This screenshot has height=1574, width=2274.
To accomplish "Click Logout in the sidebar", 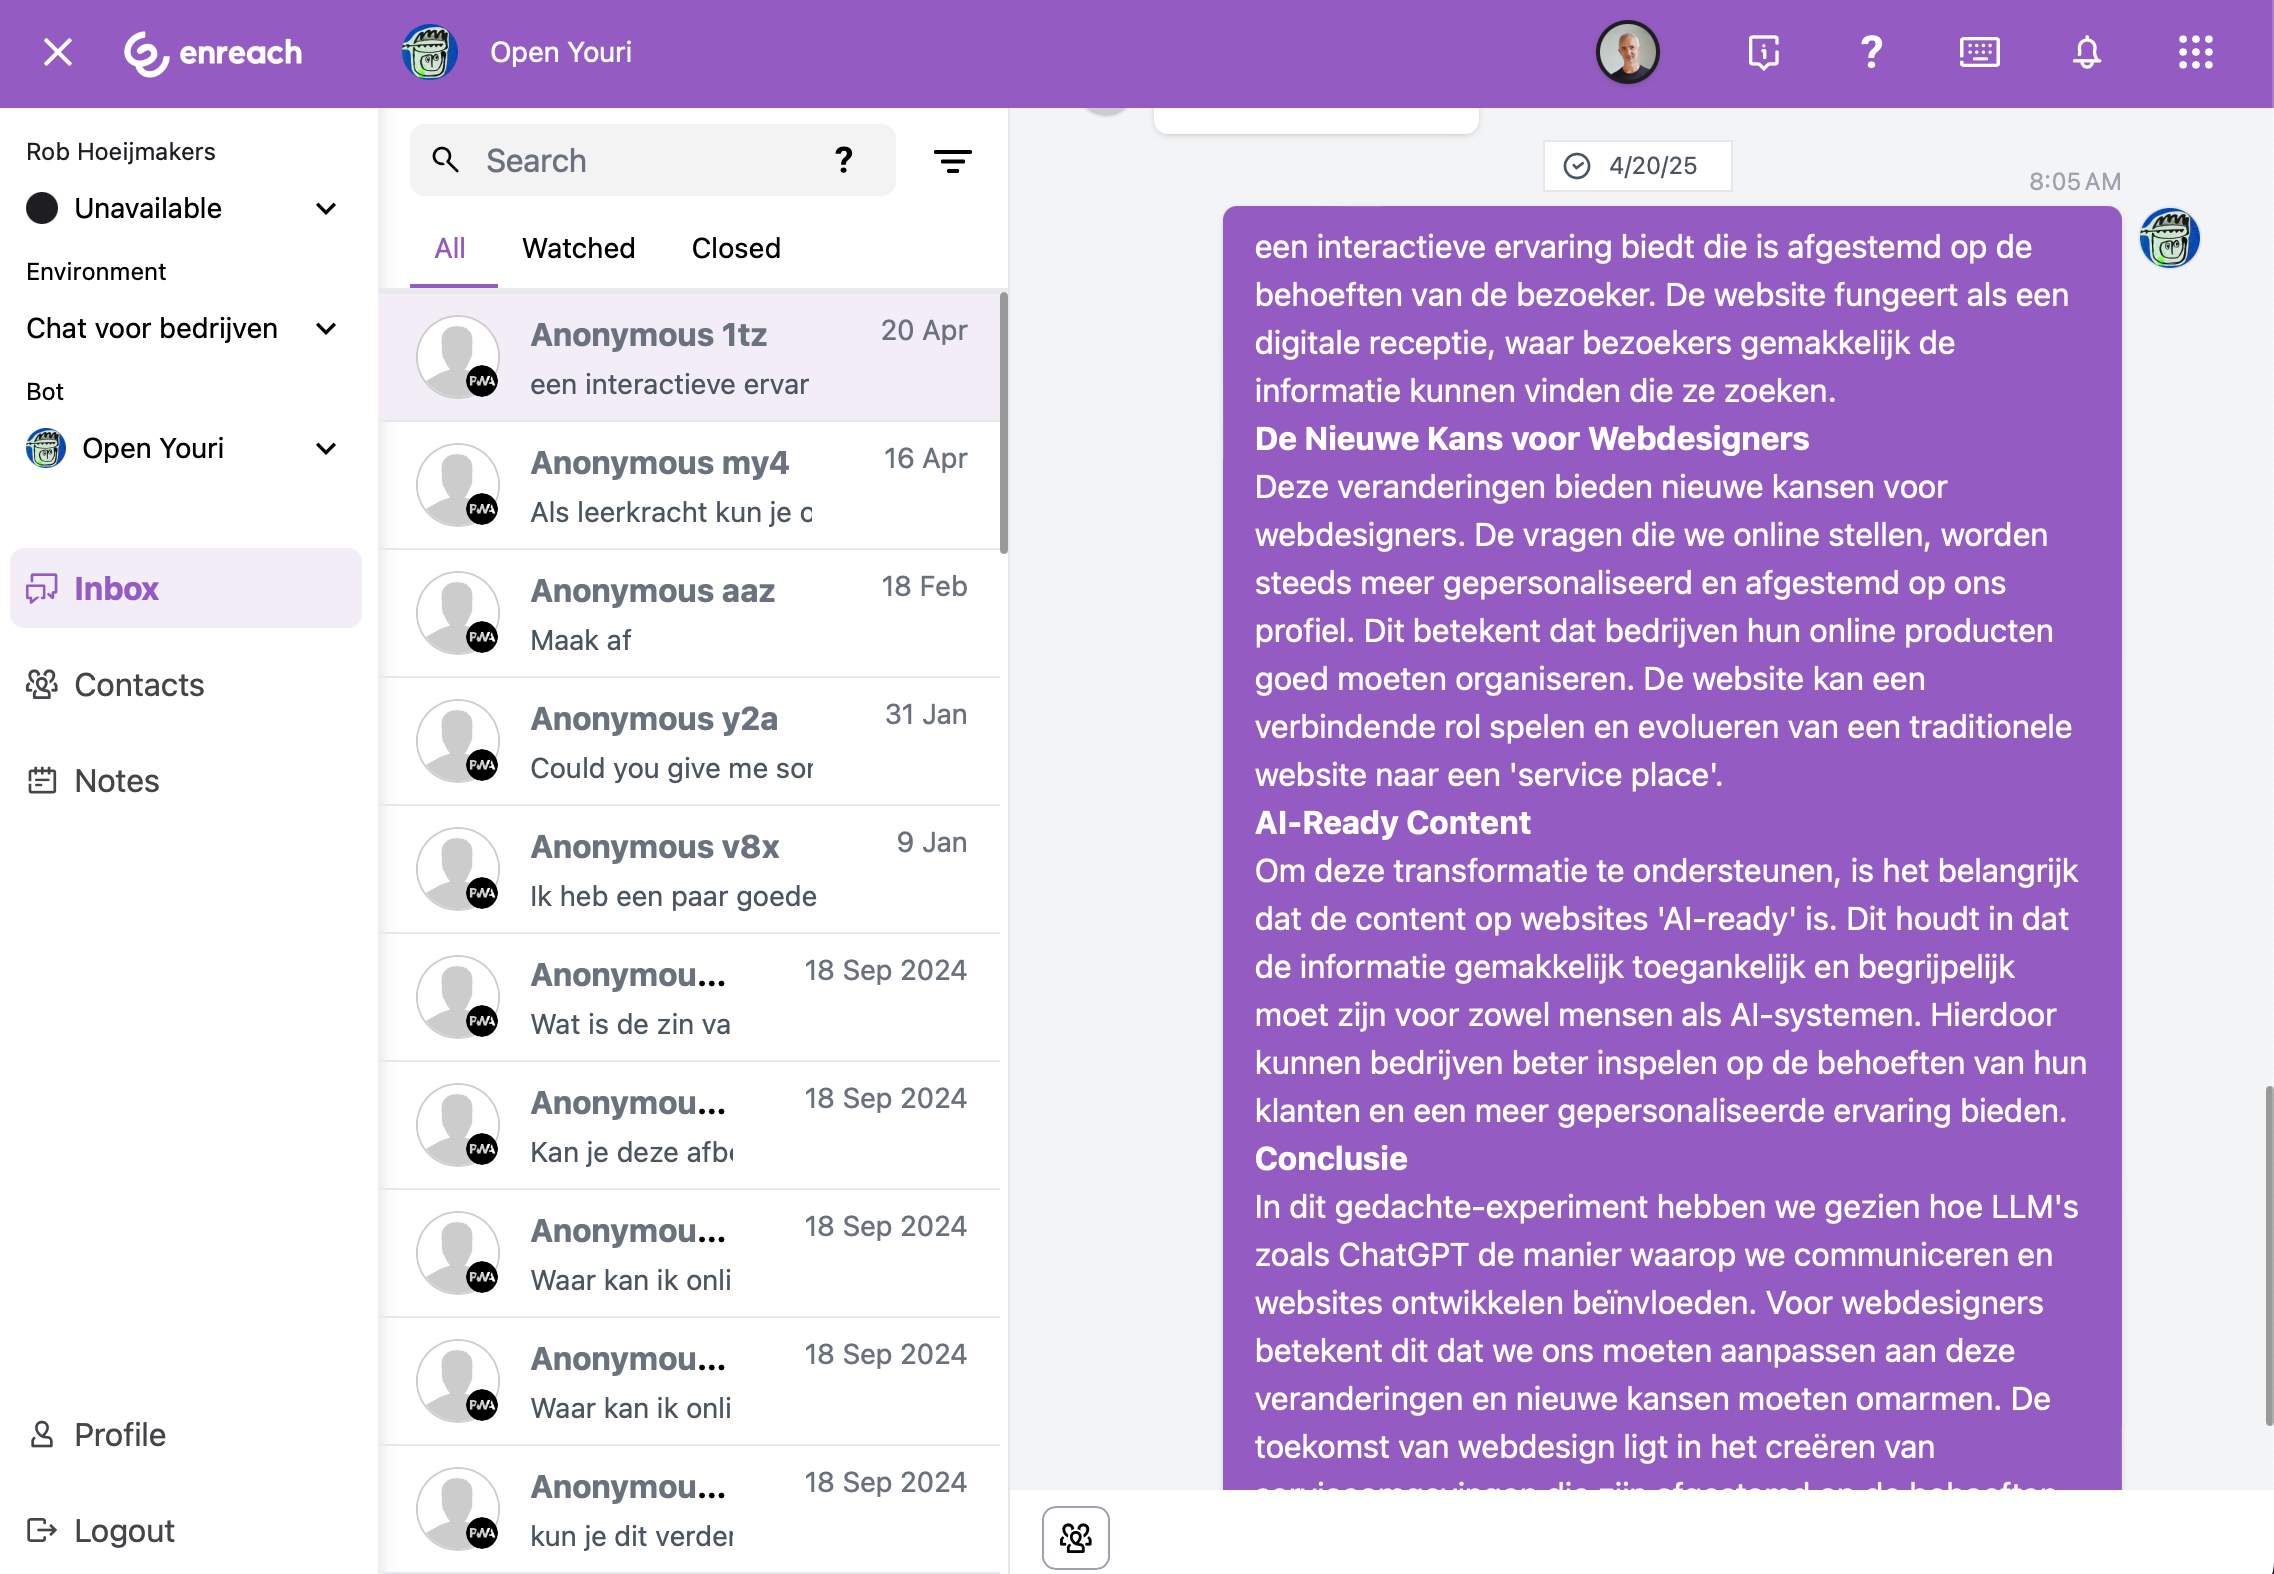I will coord(124,1531).
